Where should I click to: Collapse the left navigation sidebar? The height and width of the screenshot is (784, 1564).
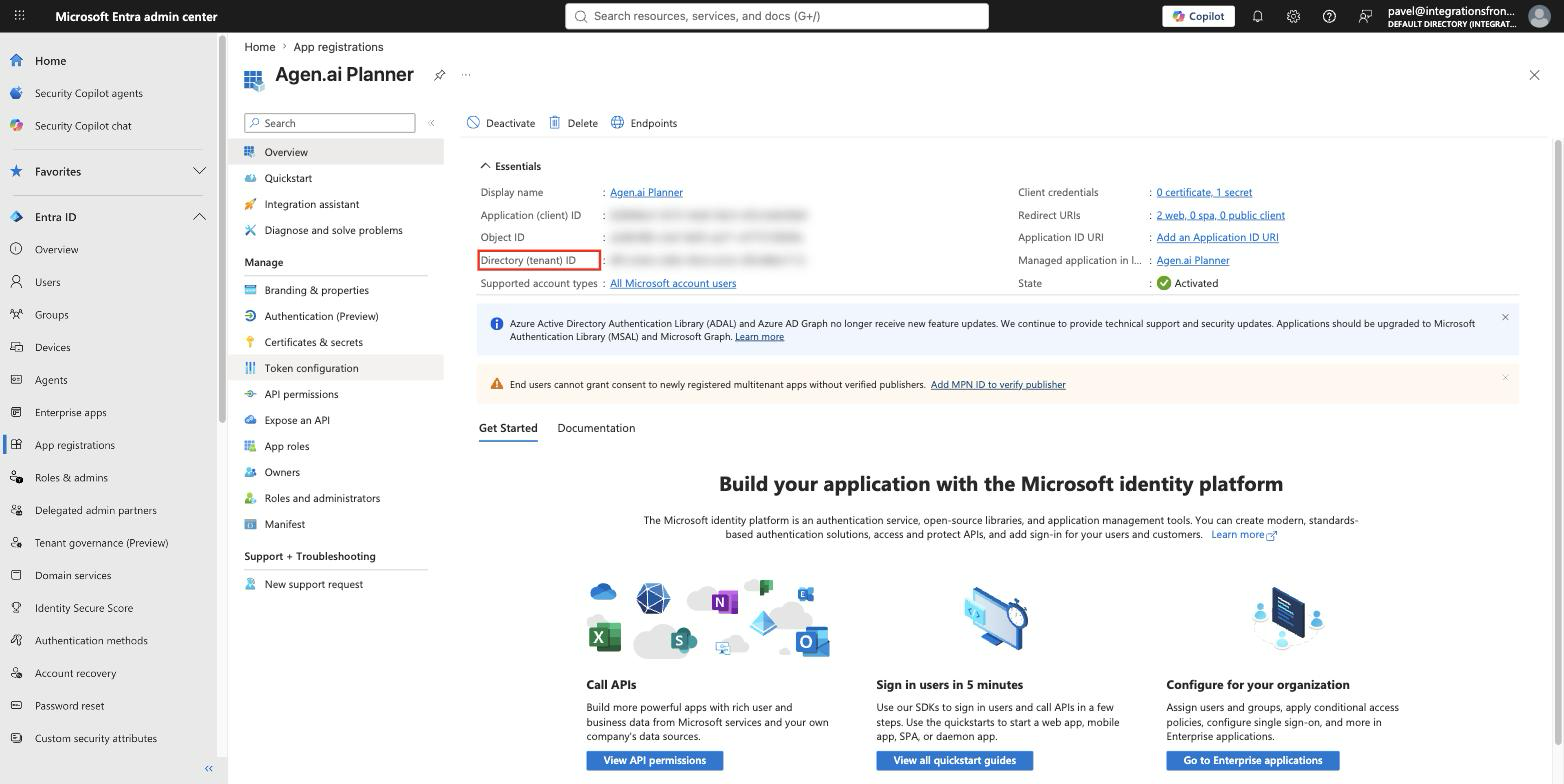pos(209,768)
